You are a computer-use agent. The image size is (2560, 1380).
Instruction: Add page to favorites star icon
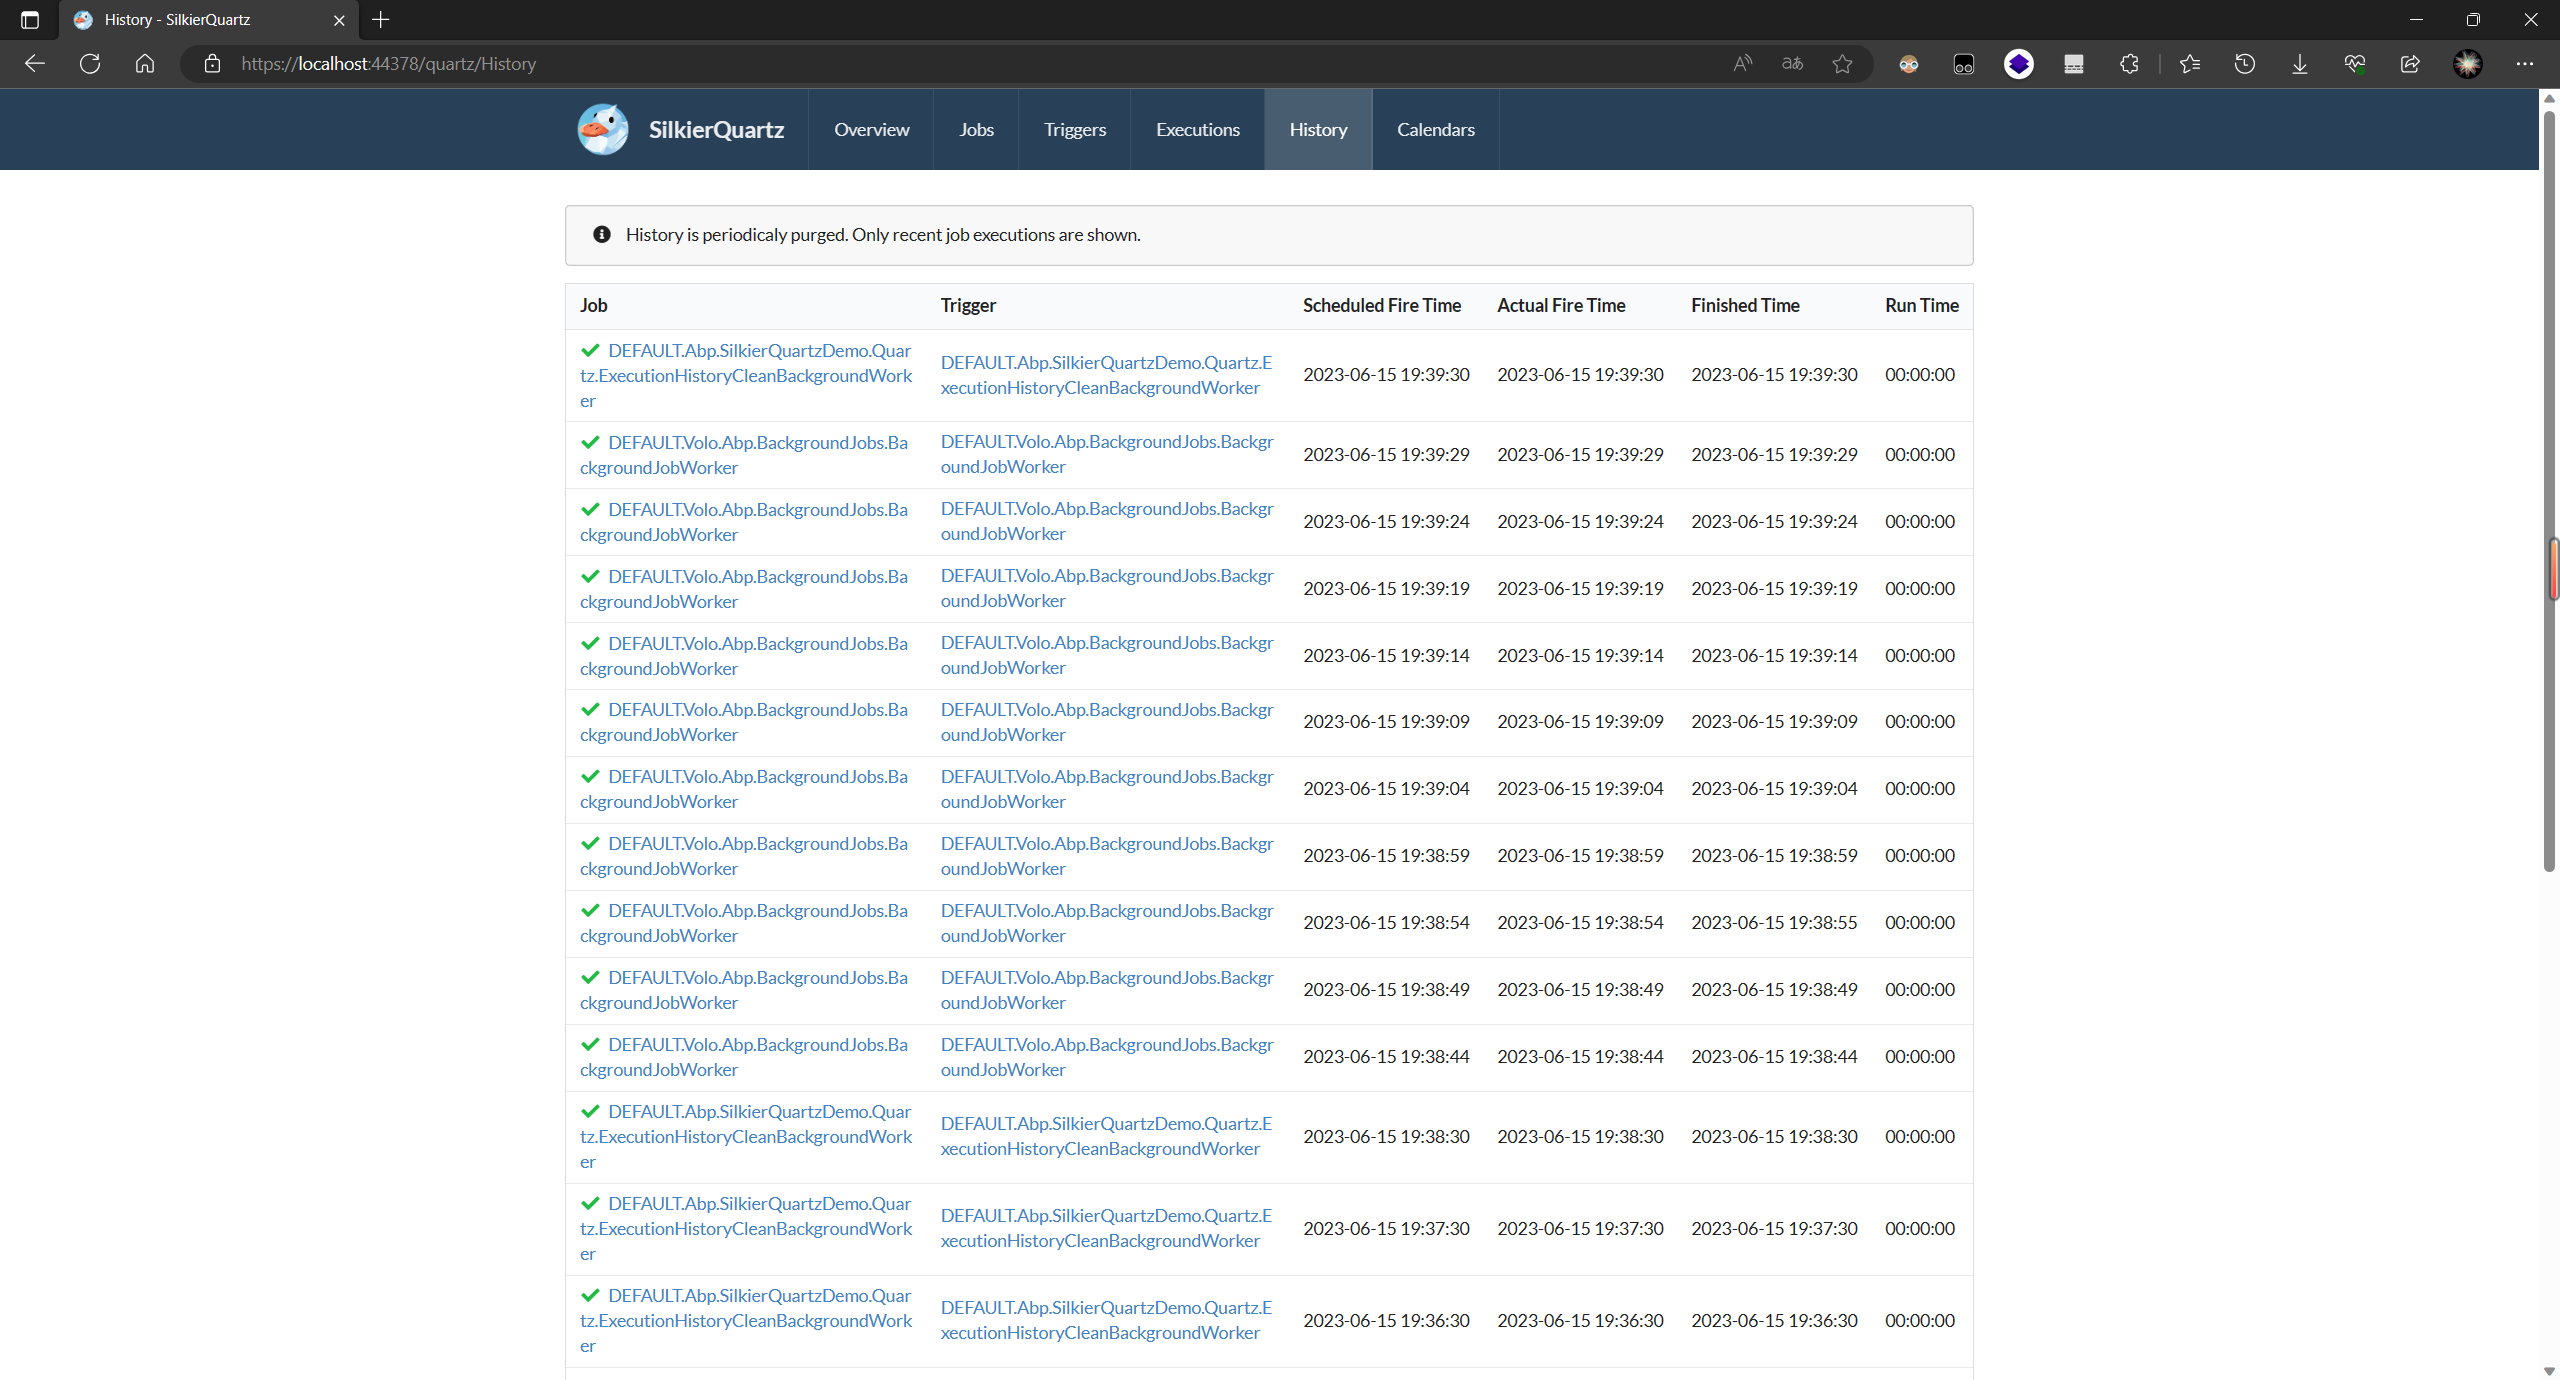(x=1842, y=64)
